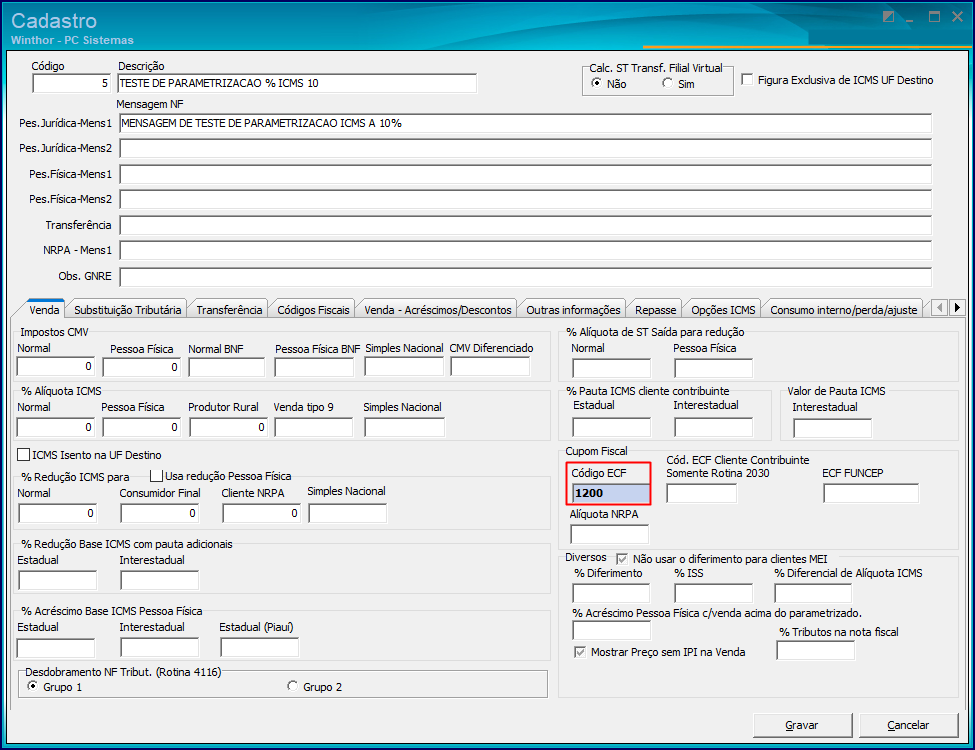The width and height of the screenshot is (975, 750).
Task: Click the Pes.Jurídica-Mens2 field
Action: 525,149
